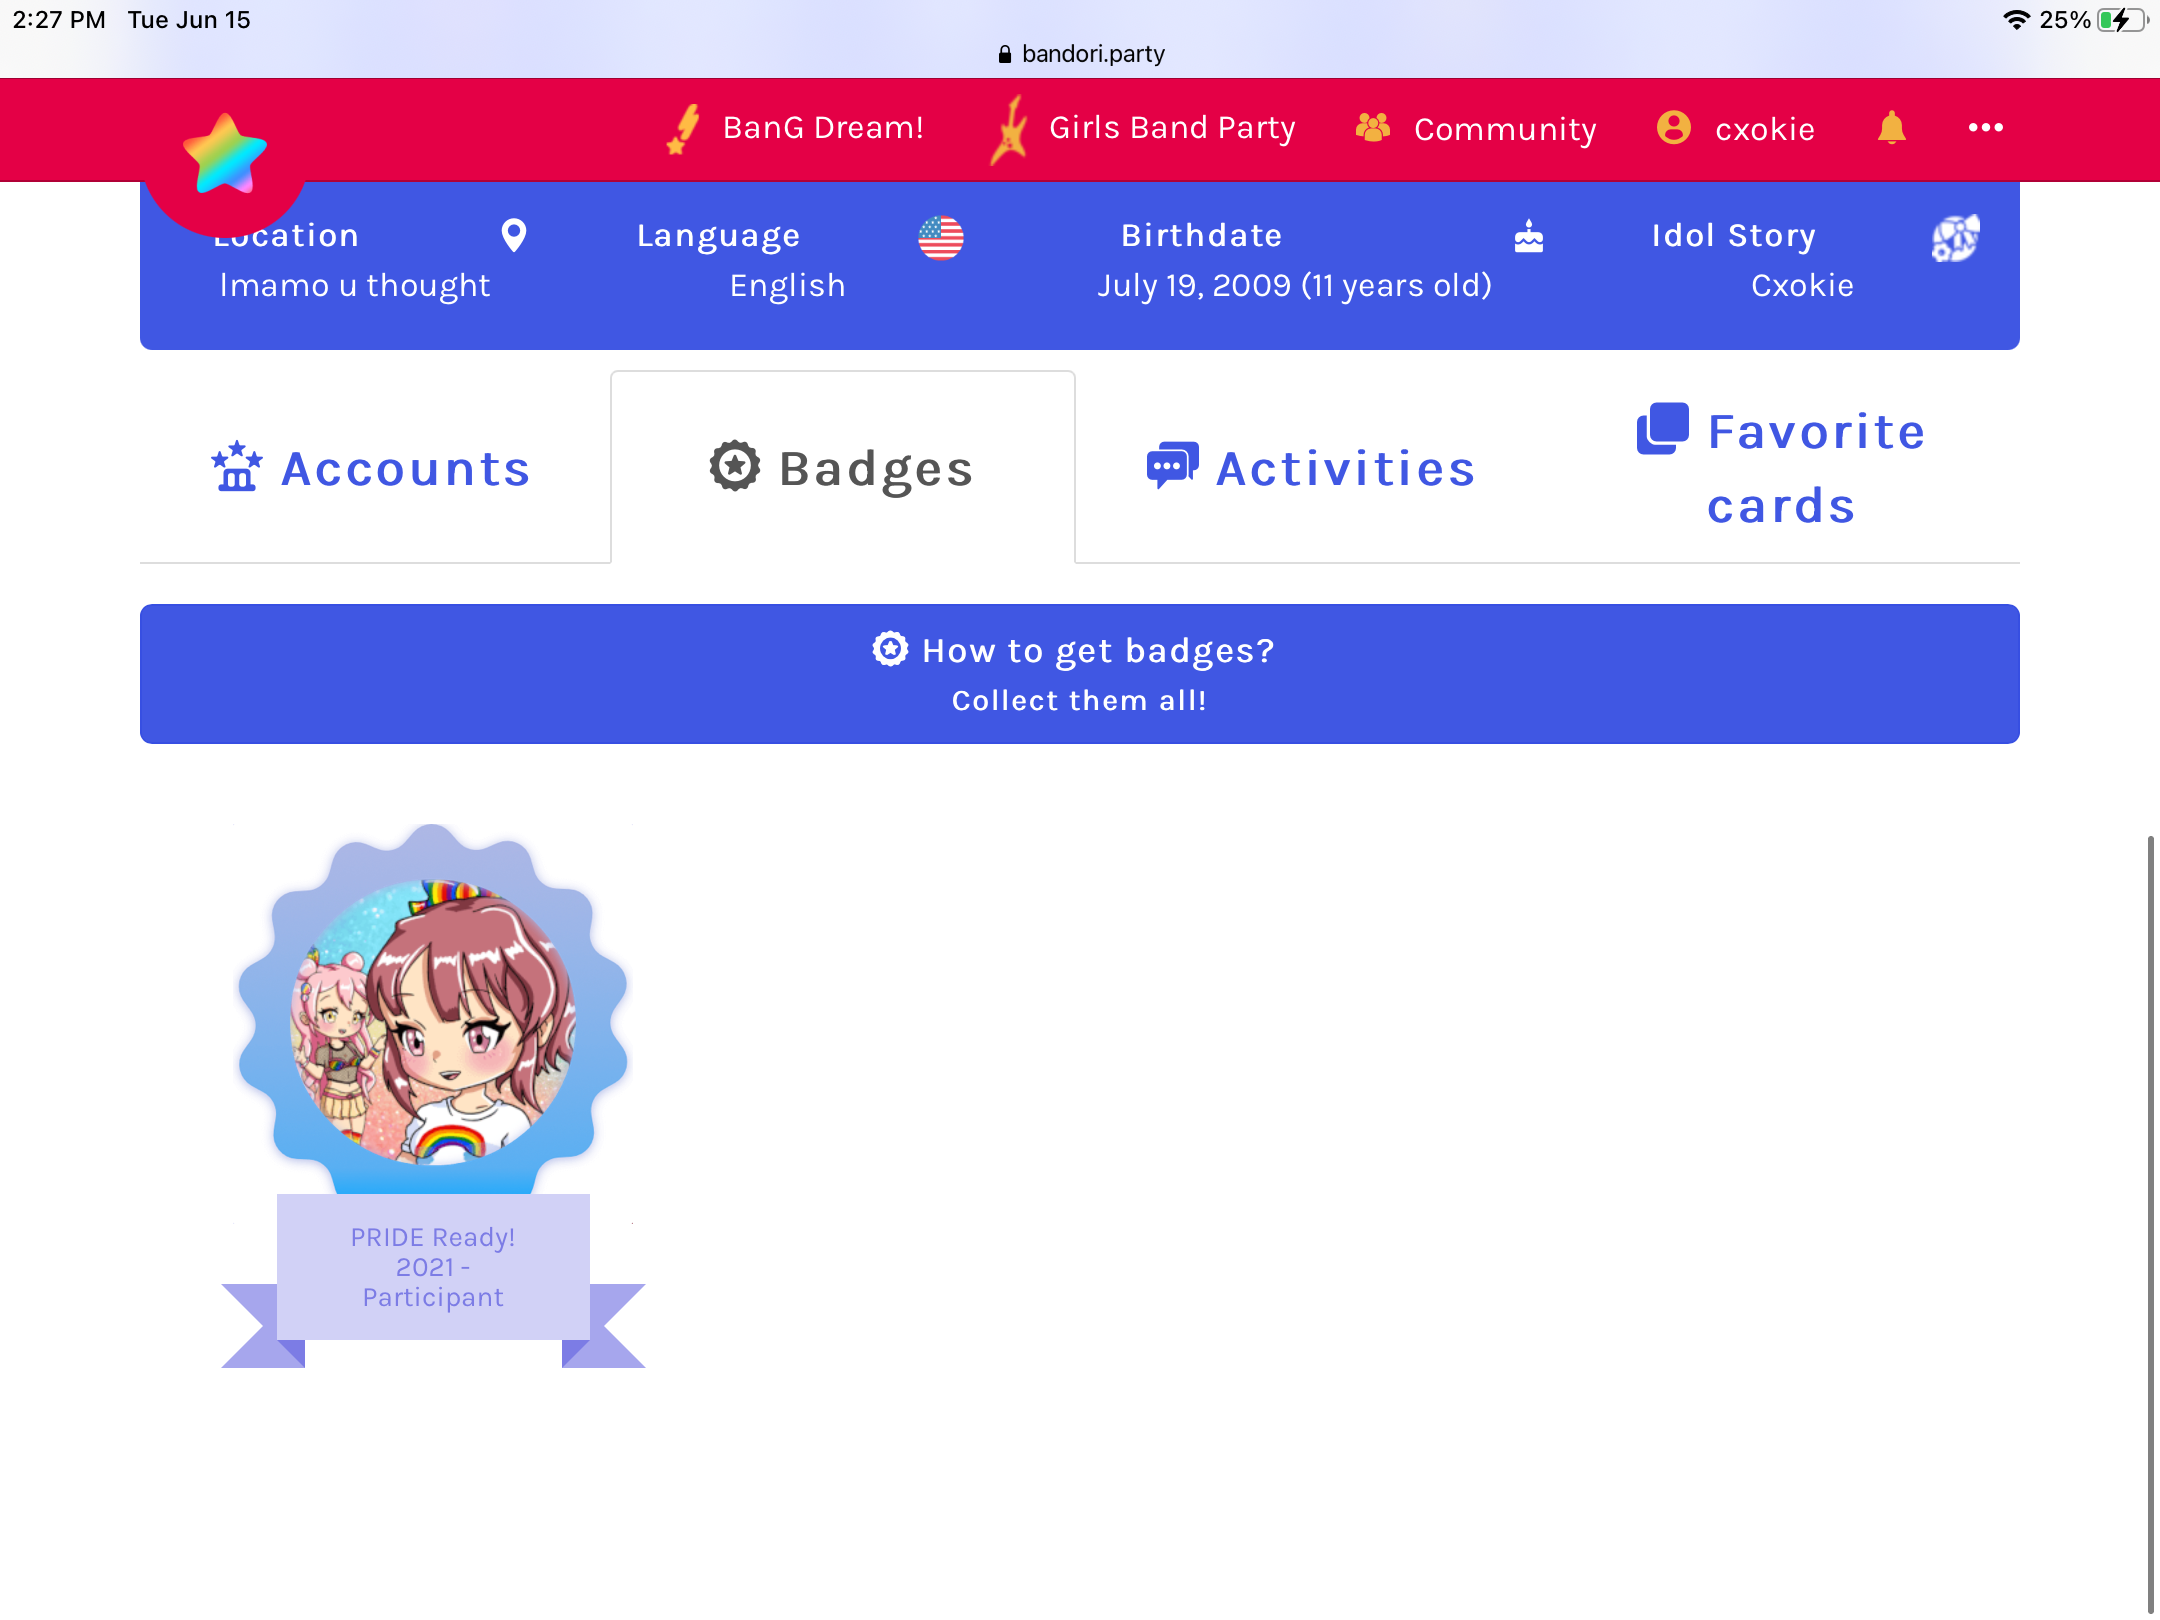
Task: Switch to the Accounts tab
Action: click(372, 468)
